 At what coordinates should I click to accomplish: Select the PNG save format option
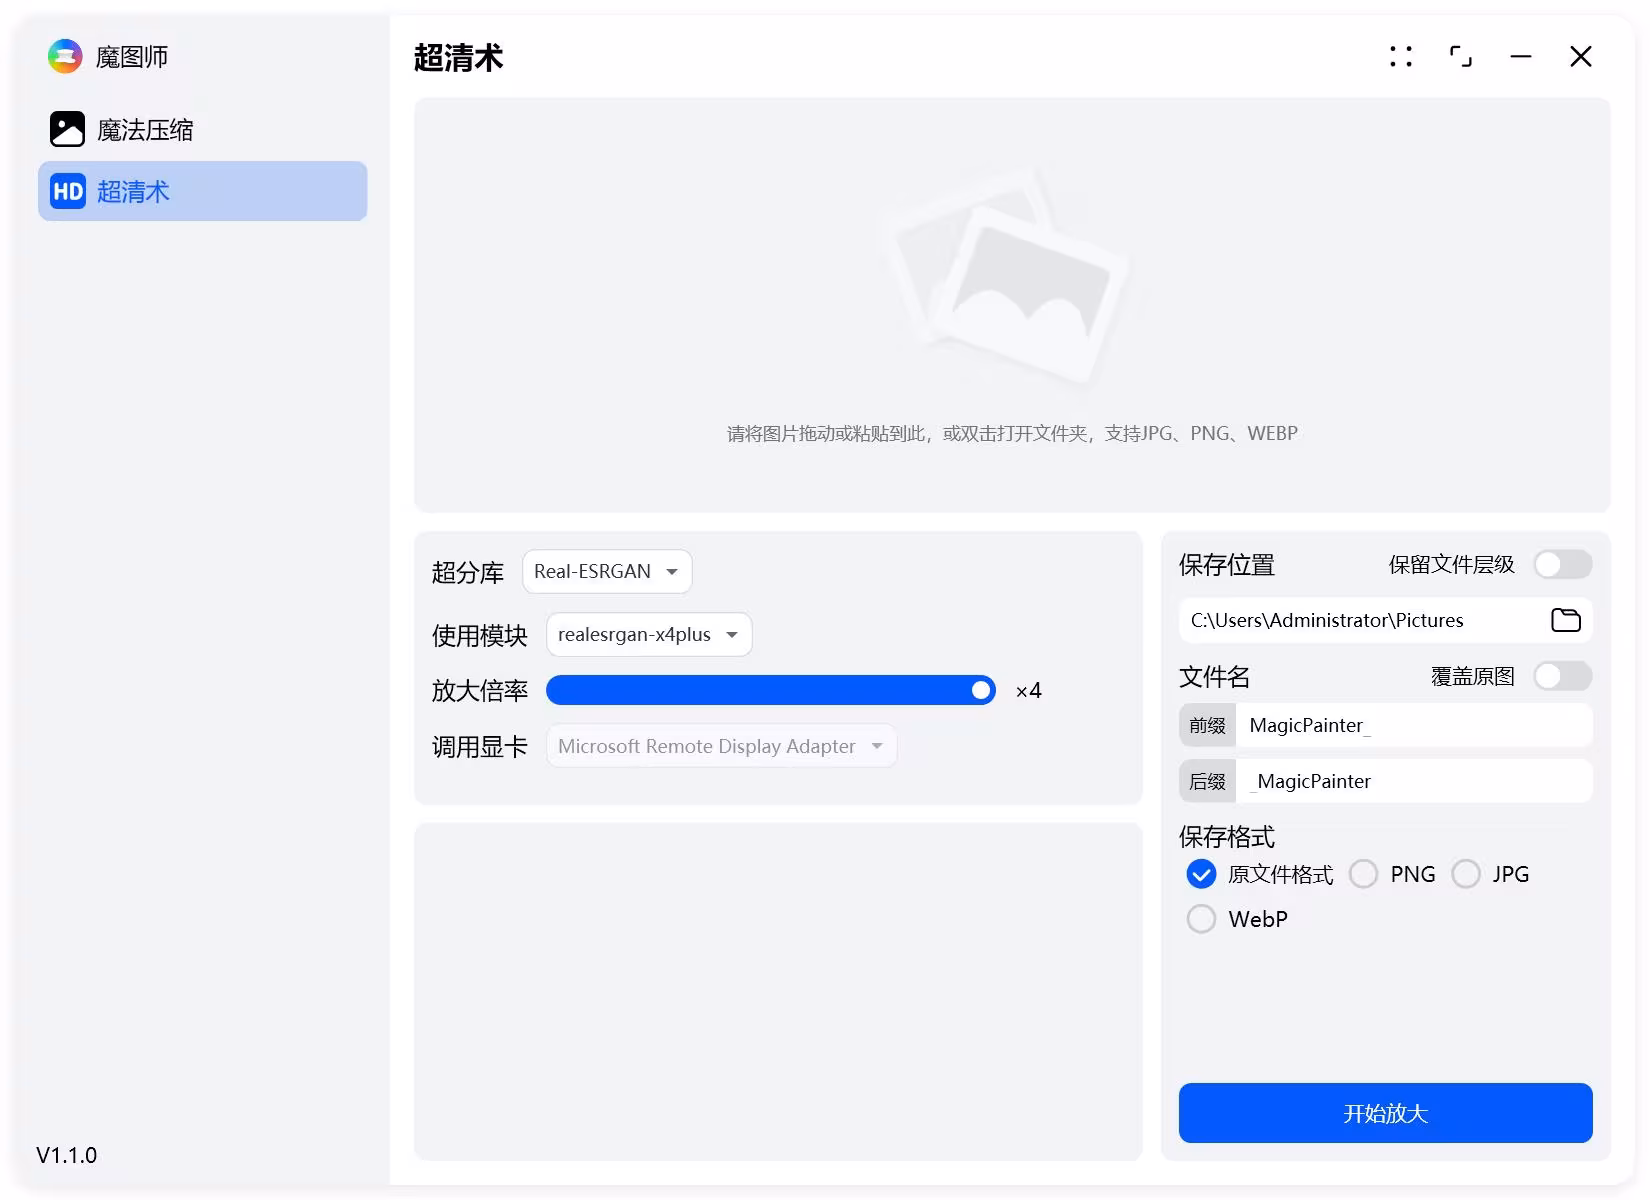coord(1364,874)
